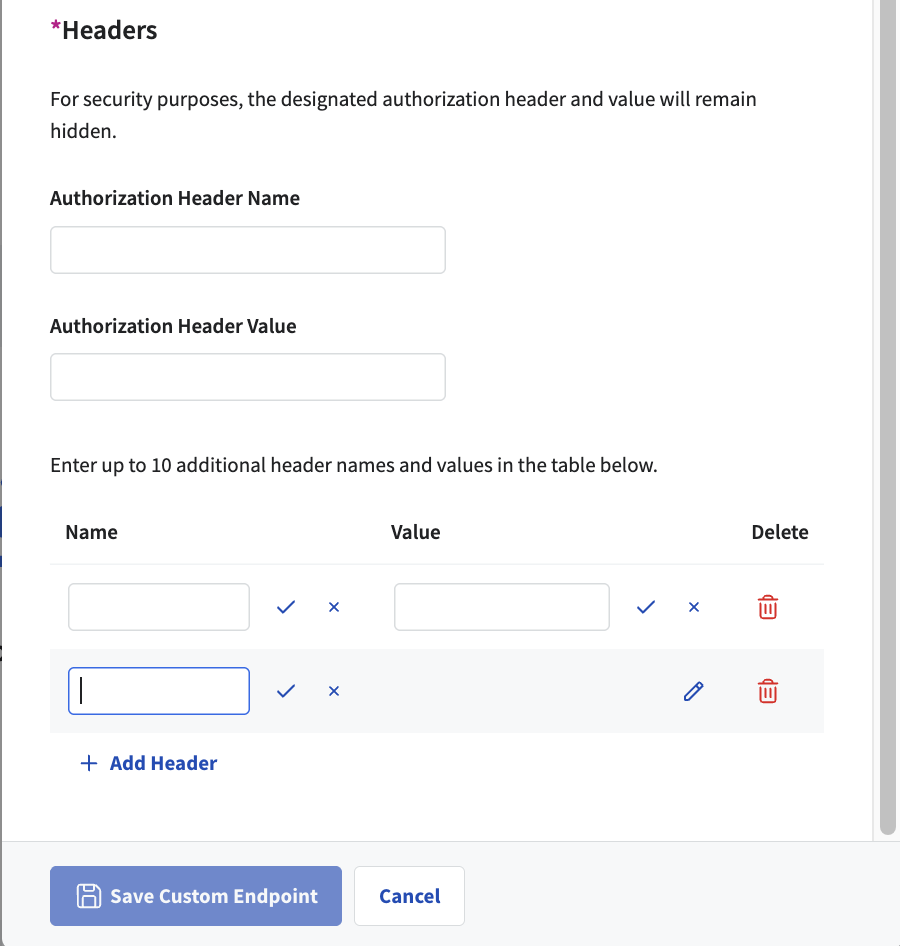
Task: Click the Authorization Header Name field
Action: coord(247,250)
